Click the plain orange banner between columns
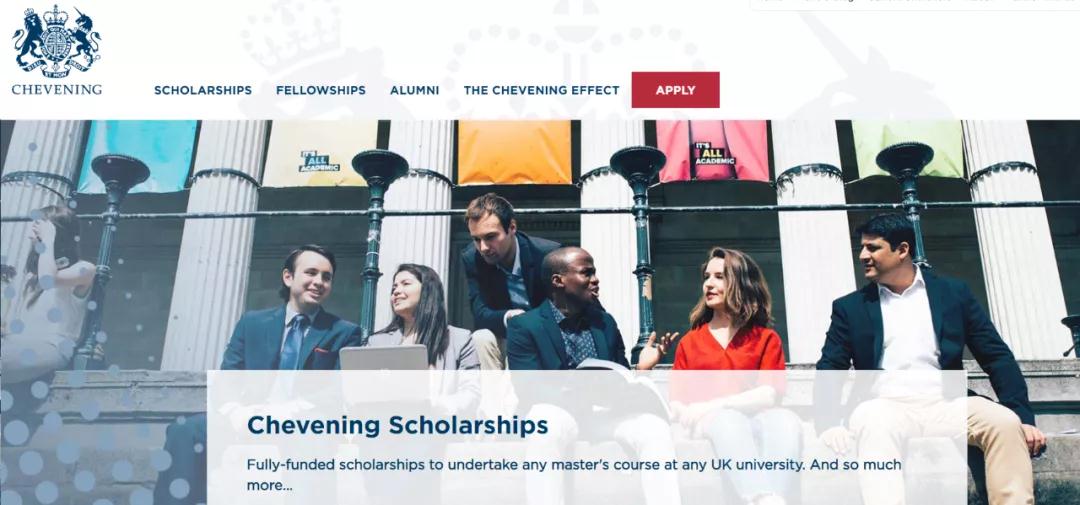 click(513, 152)
